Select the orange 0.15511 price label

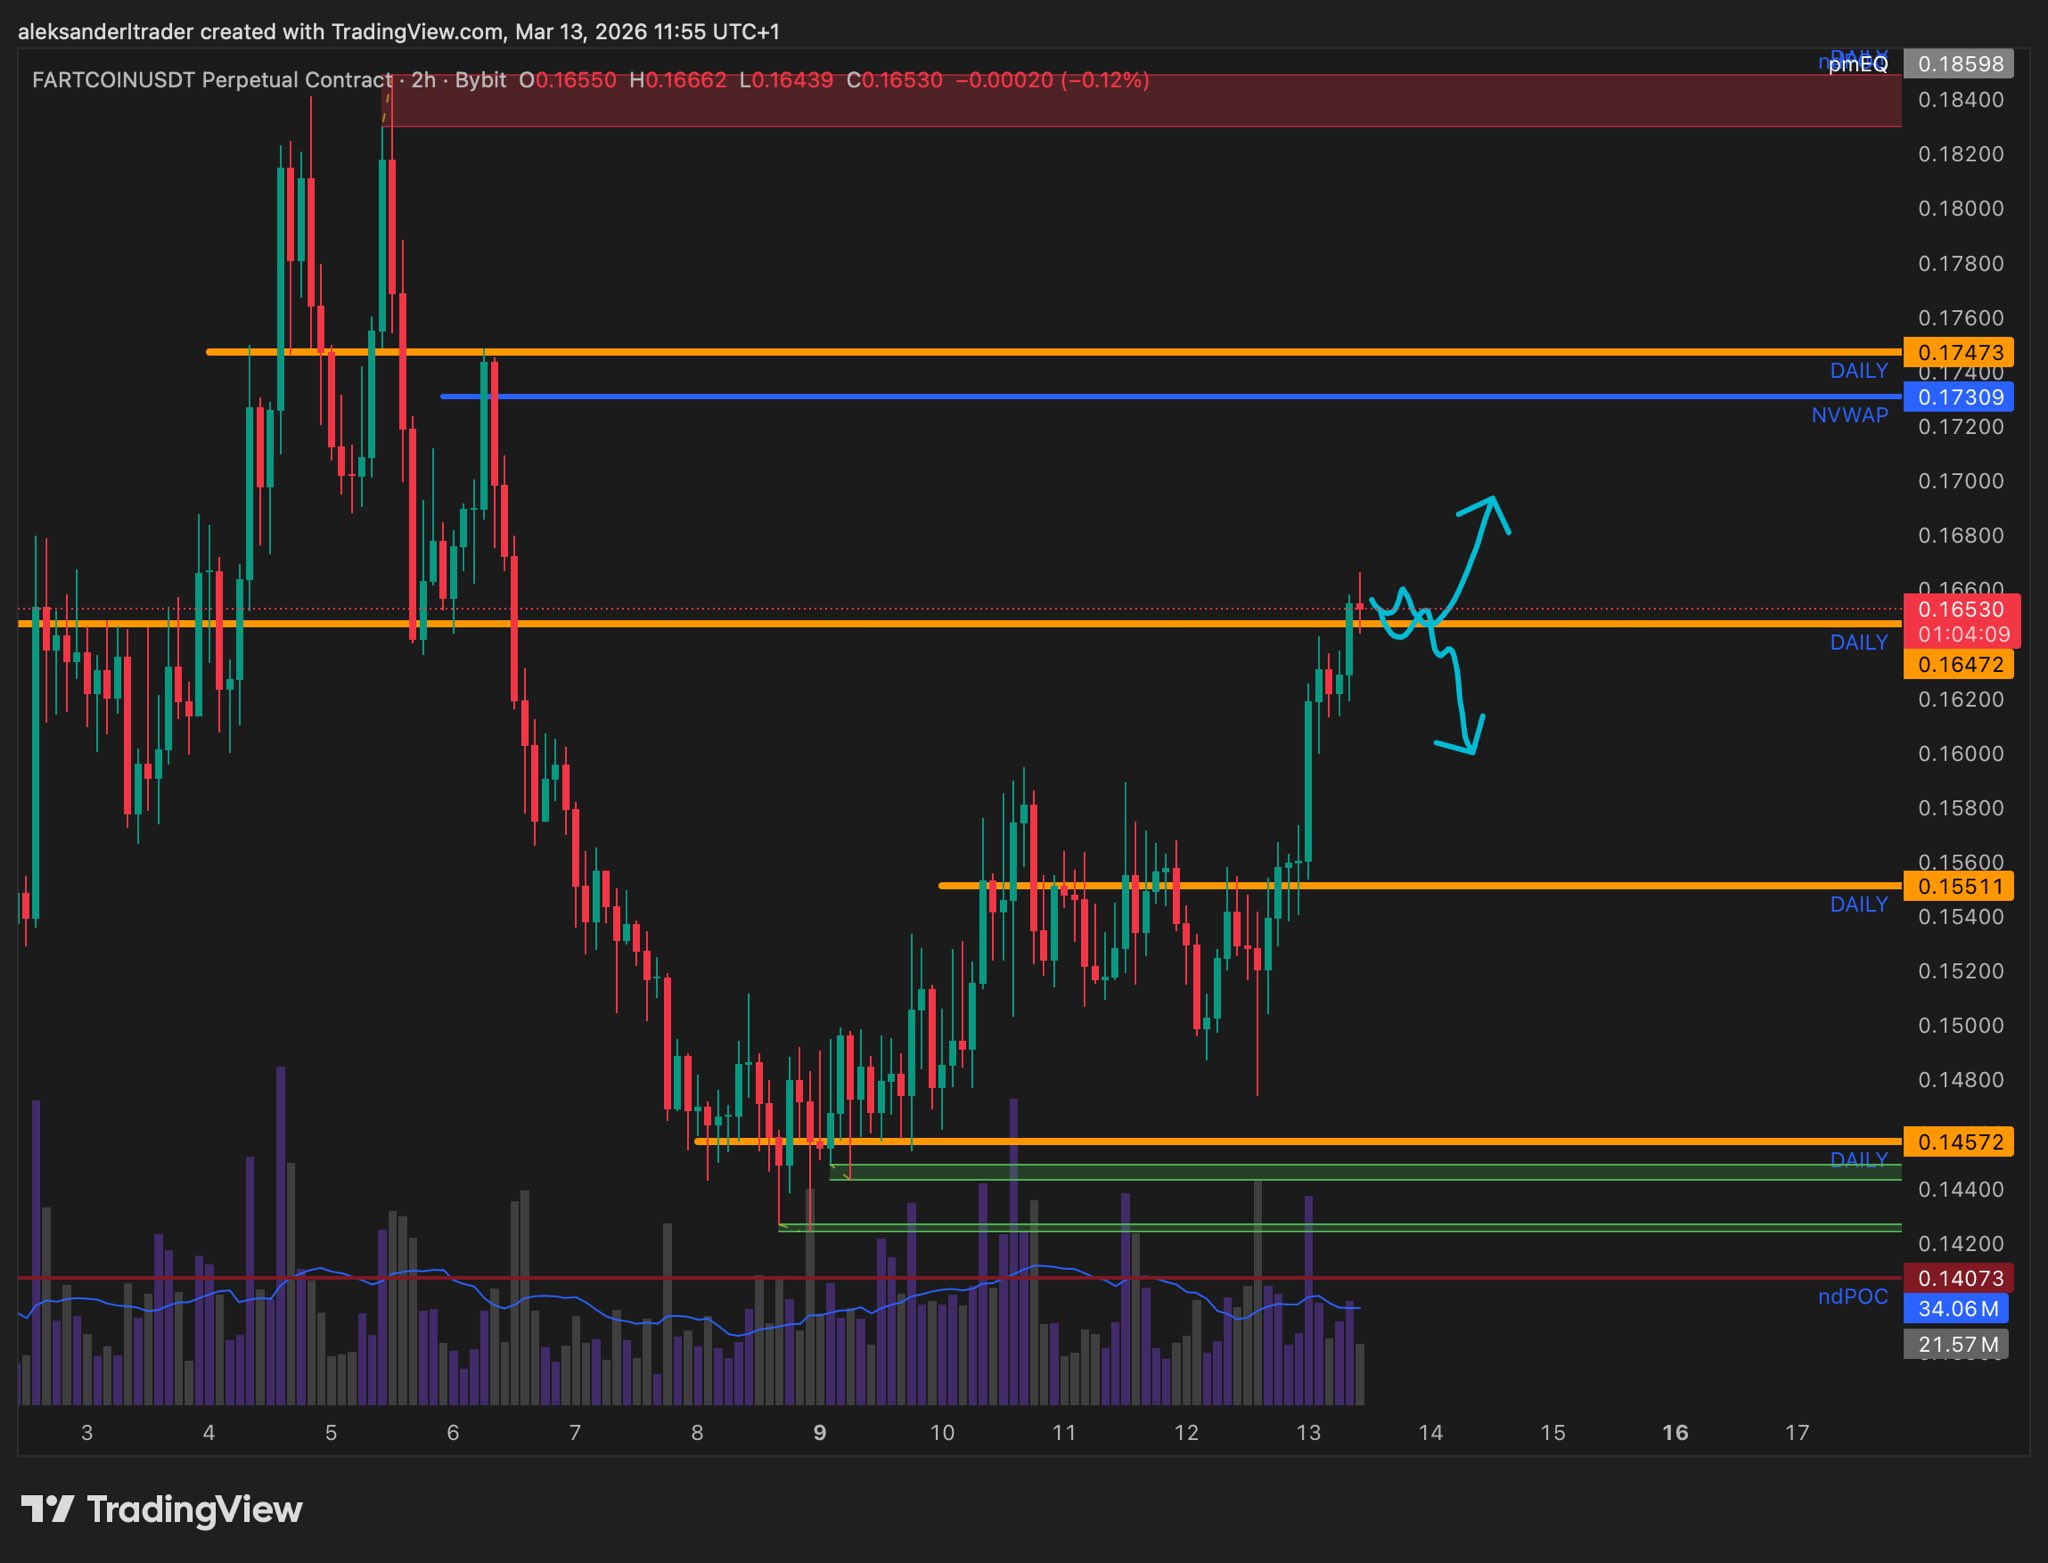[x=1959, y=886]
